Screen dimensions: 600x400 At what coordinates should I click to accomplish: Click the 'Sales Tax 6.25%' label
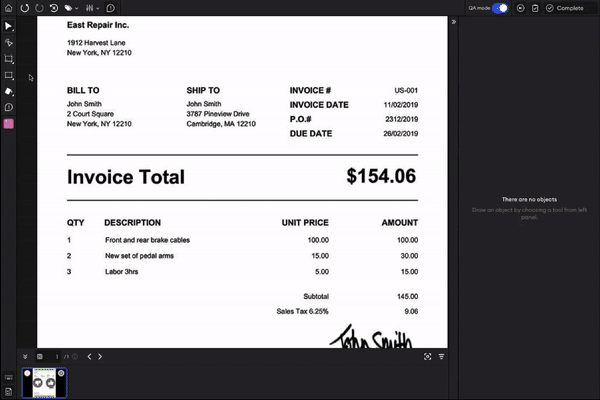pyautogui.click(x=302, y=312)
